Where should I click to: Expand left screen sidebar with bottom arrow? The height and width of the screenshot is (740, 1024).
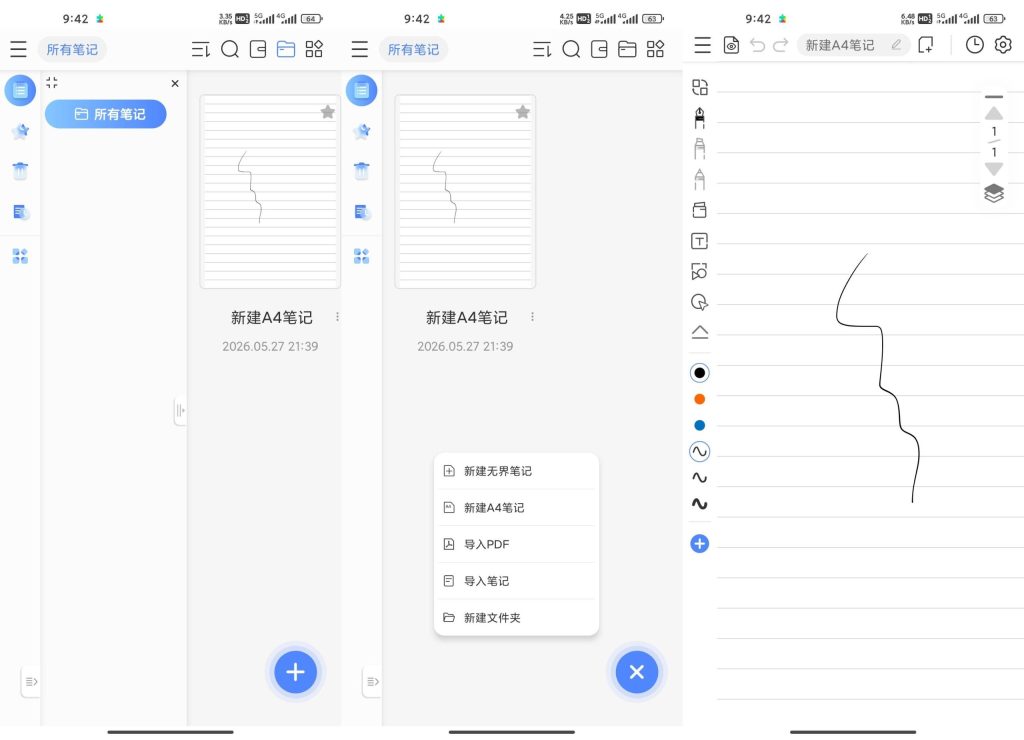(31, 682)
